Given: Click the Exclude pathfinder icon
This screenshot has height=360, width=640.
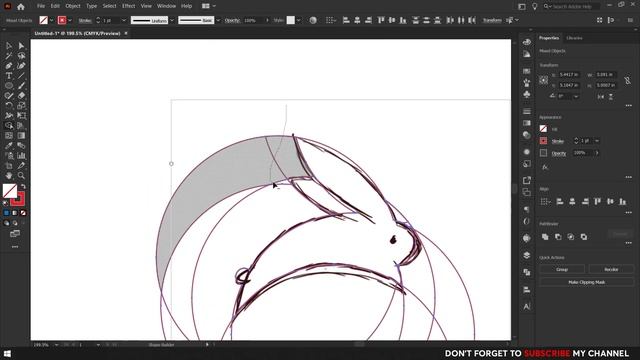Looking at the screenshot, I should pyautogui.click(x=584, y=237).
